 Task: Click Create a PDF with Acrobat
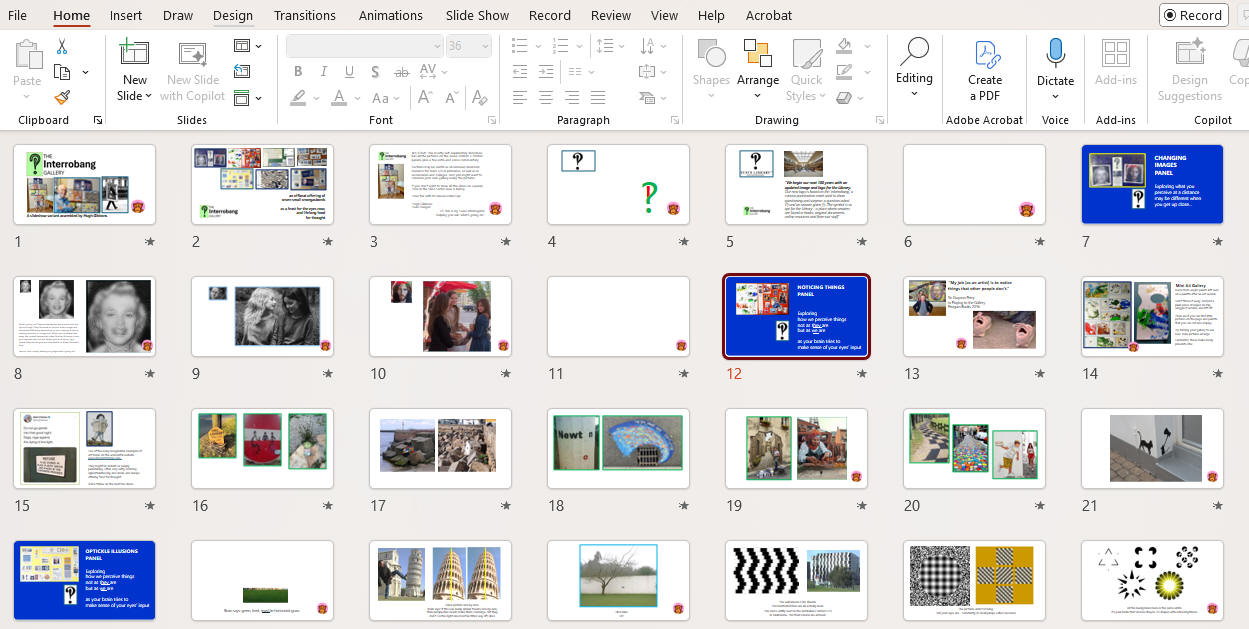point(984,70)
